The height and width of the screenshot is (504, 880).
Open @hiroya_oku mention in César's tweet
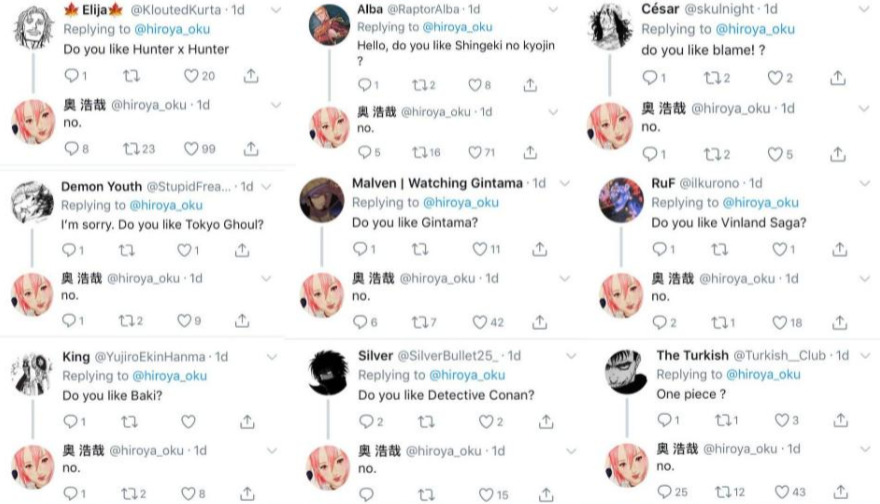click(755, 29)
